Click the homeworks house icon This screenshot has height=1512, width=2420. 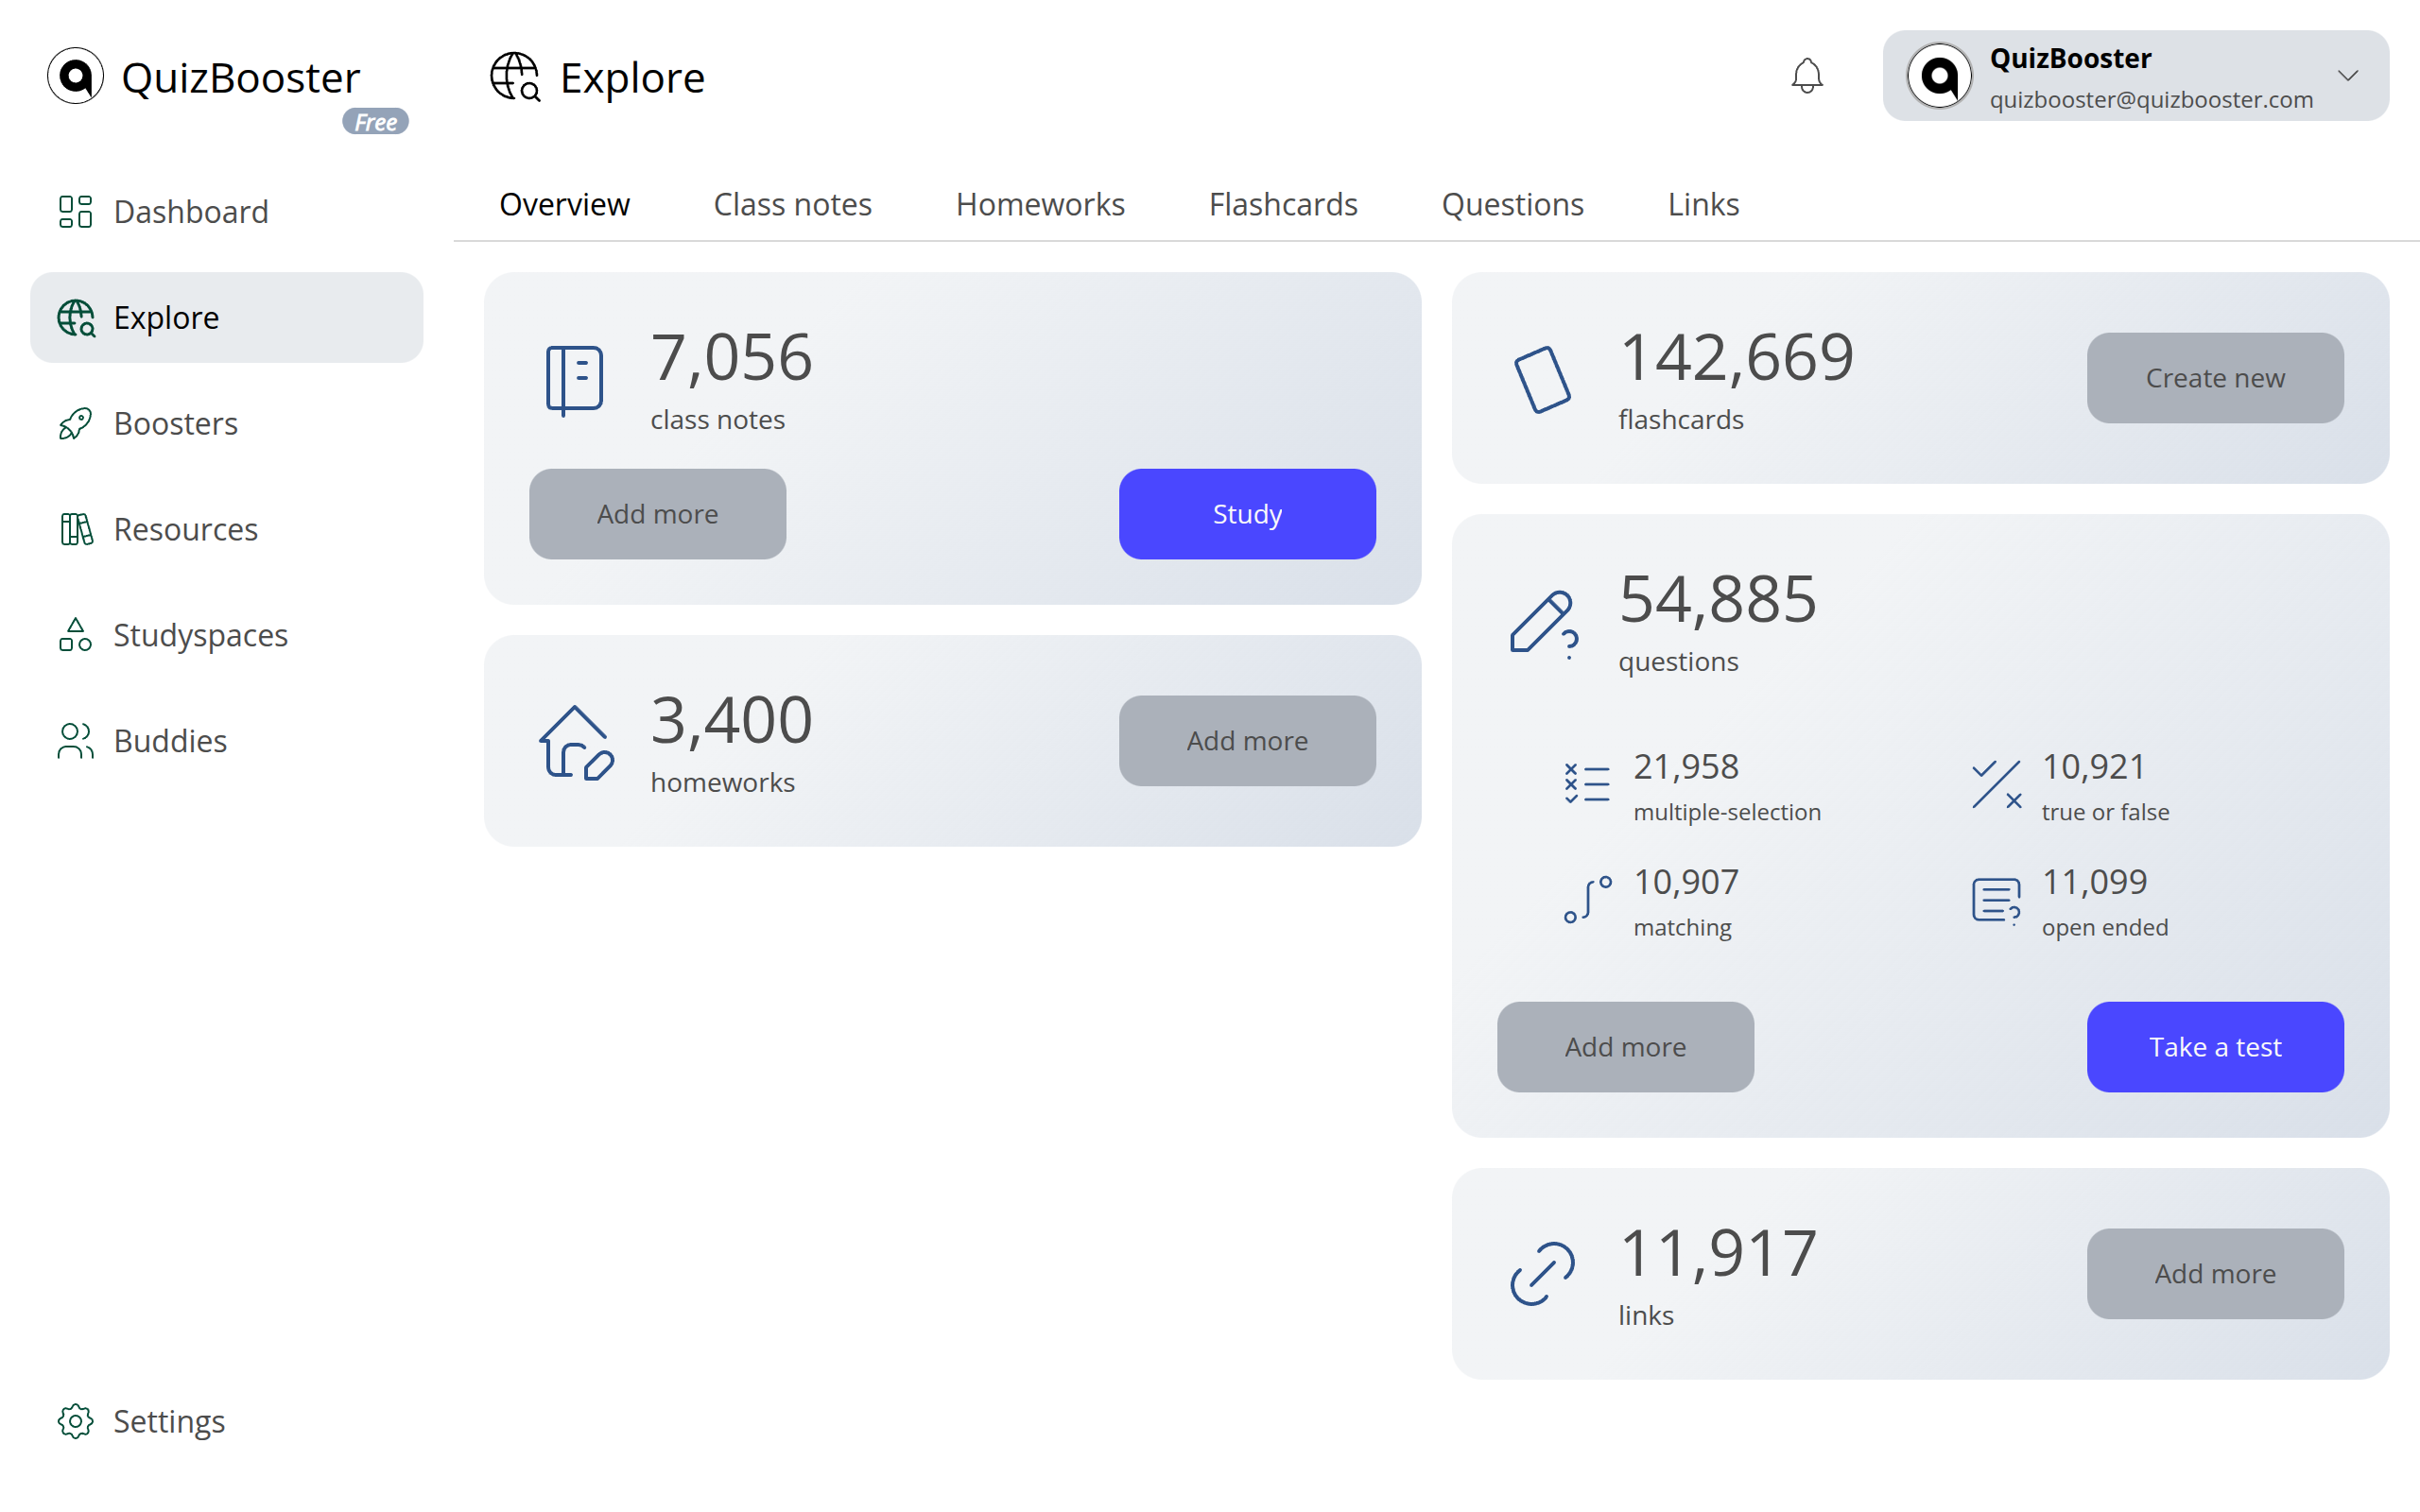(x=576, y=743)
